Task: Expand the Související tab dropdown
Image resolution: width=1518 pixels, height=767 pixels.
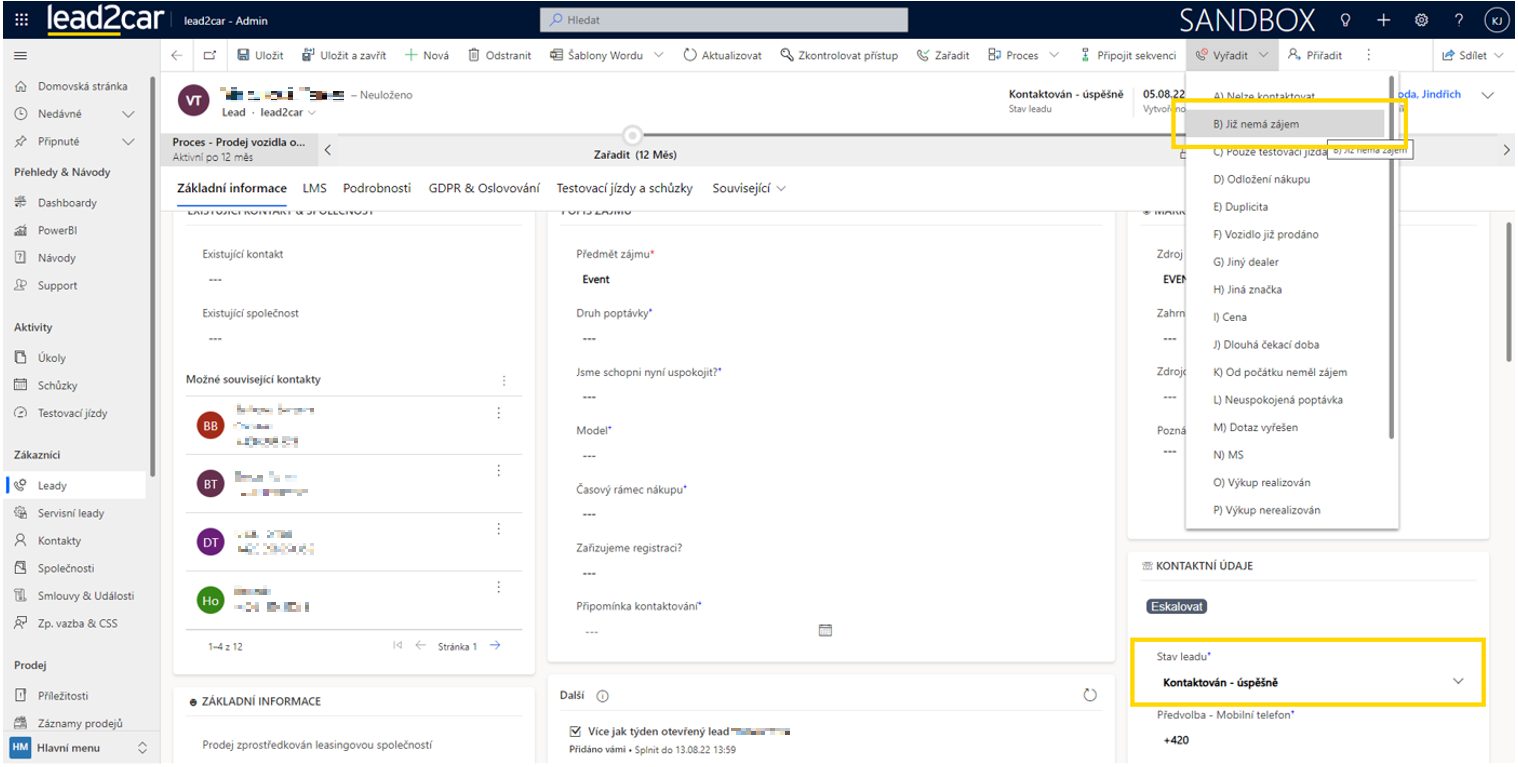Action: coord(780,188)
